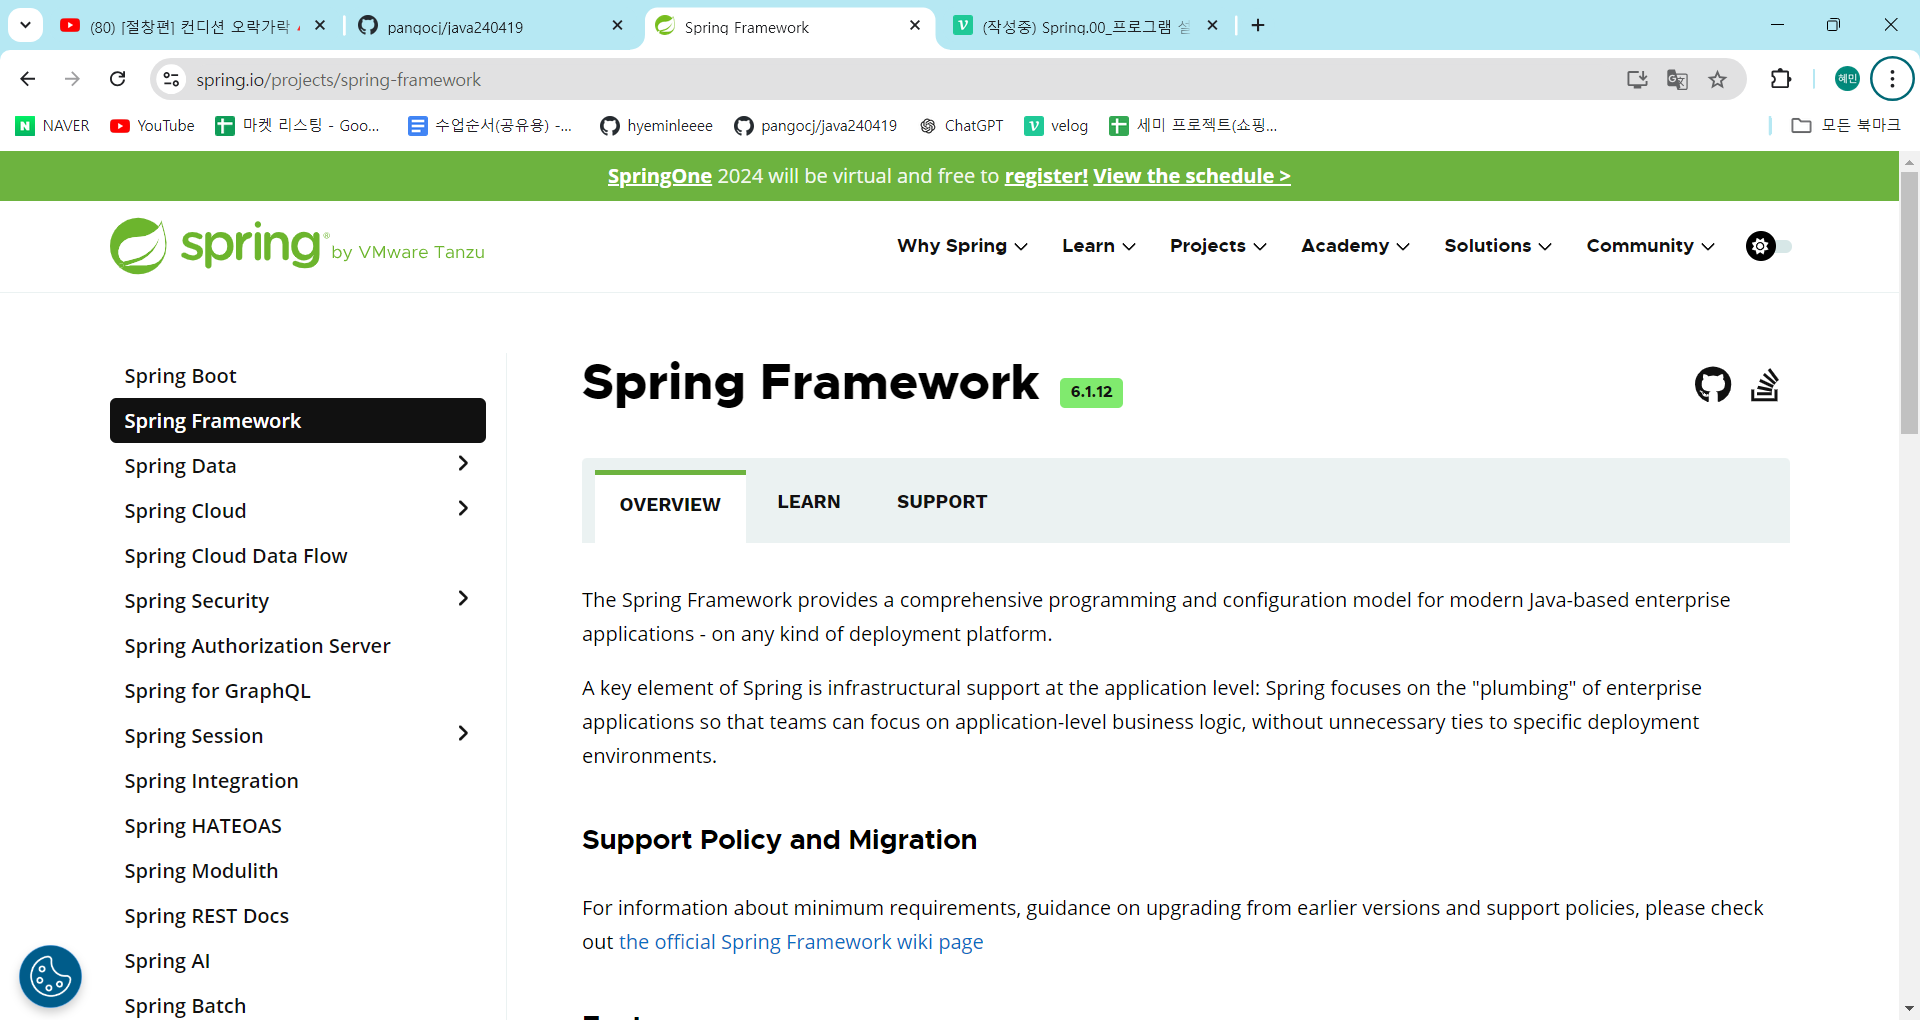Screen dimensions: 1920x1020
Task: Open Spring for GraphQL project
Action: coord(218,691)
